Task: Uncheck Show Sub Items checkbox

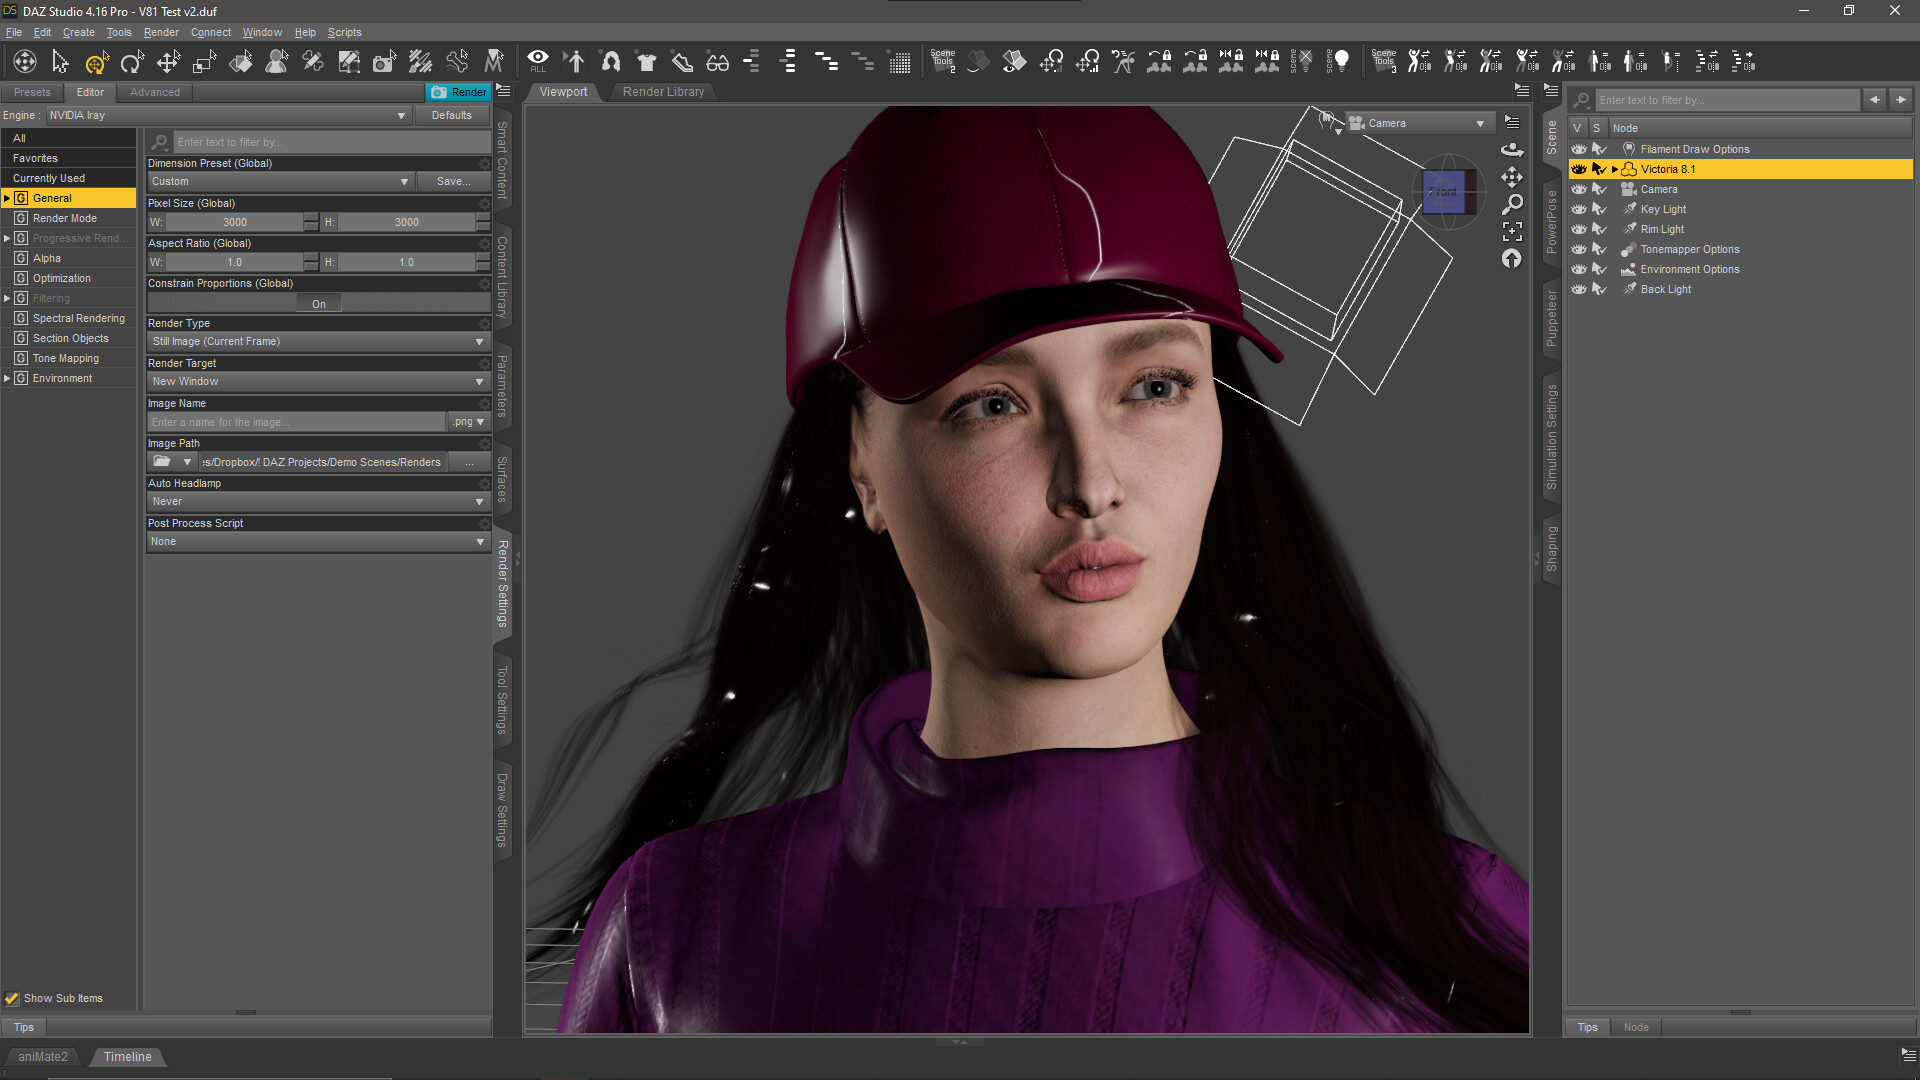Action: pos(12,998)
